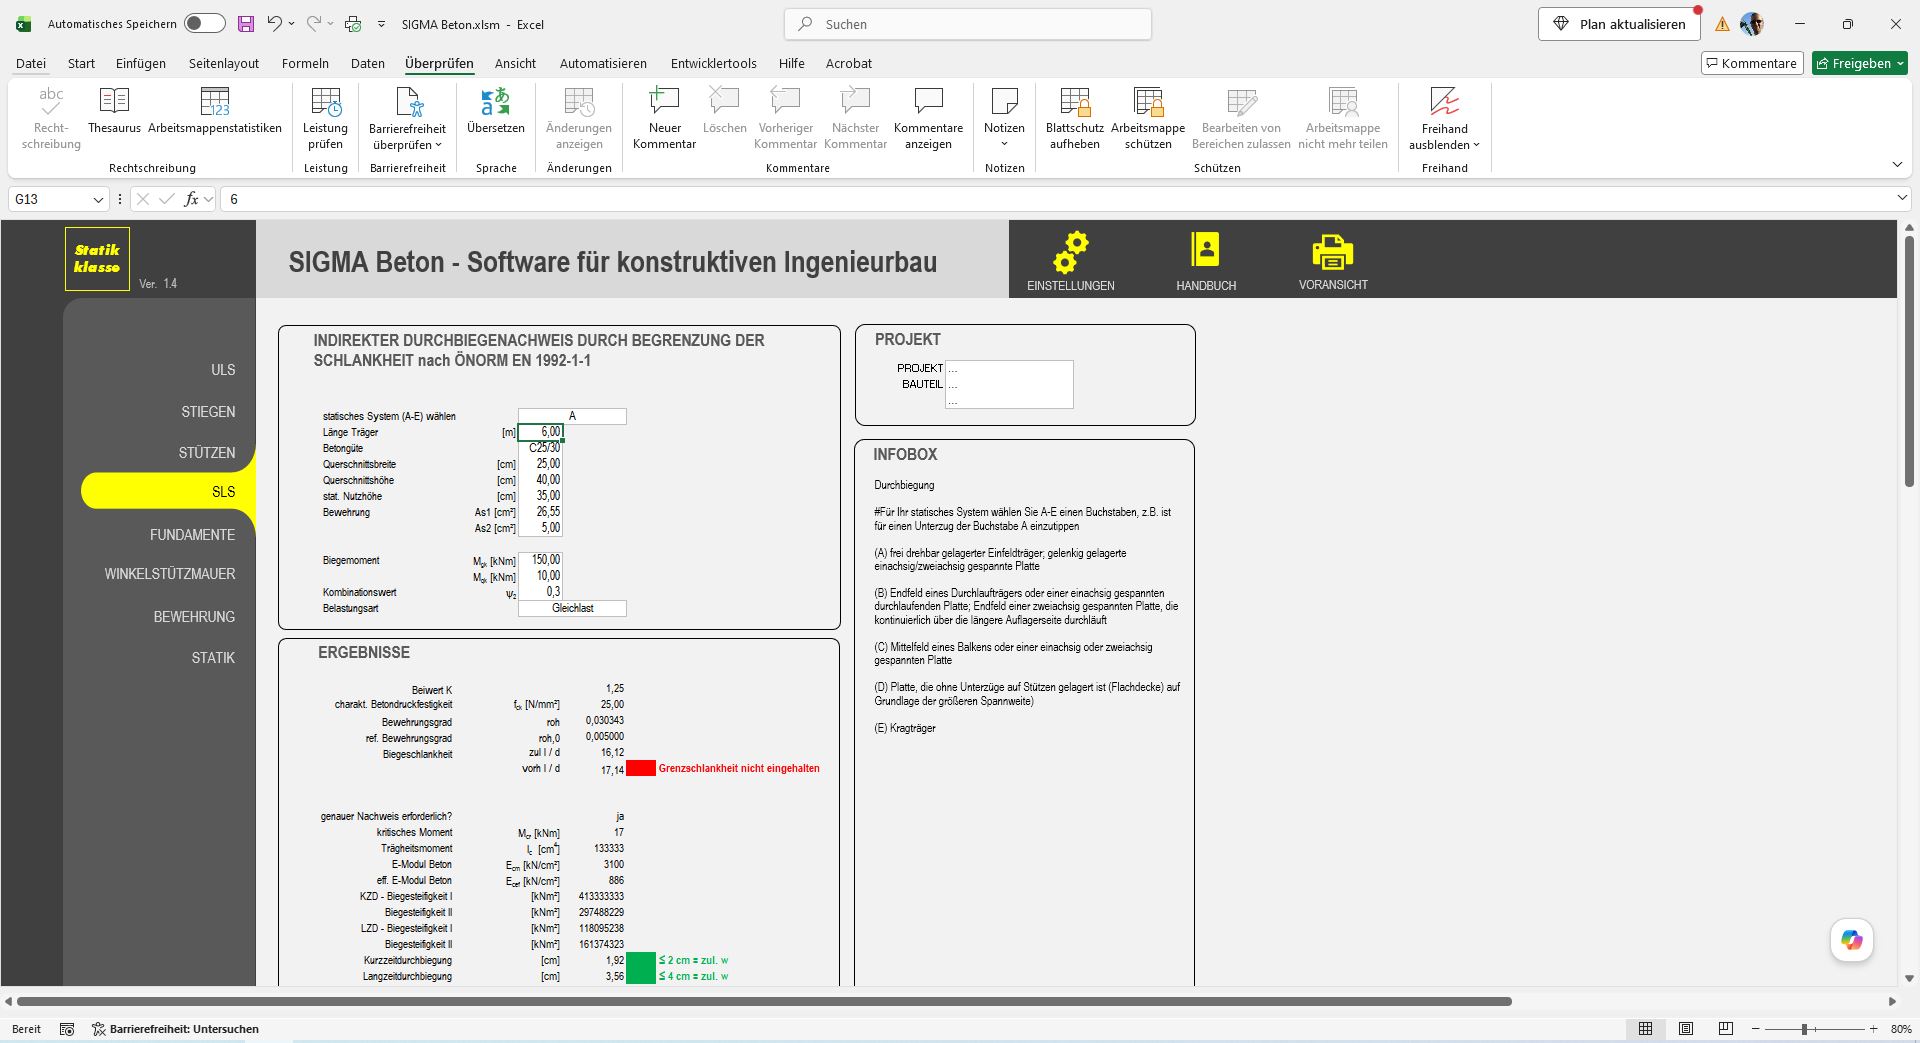Collapse the ribbon with the chevron
1920x1043 pixels.
tap(1897, 165)
